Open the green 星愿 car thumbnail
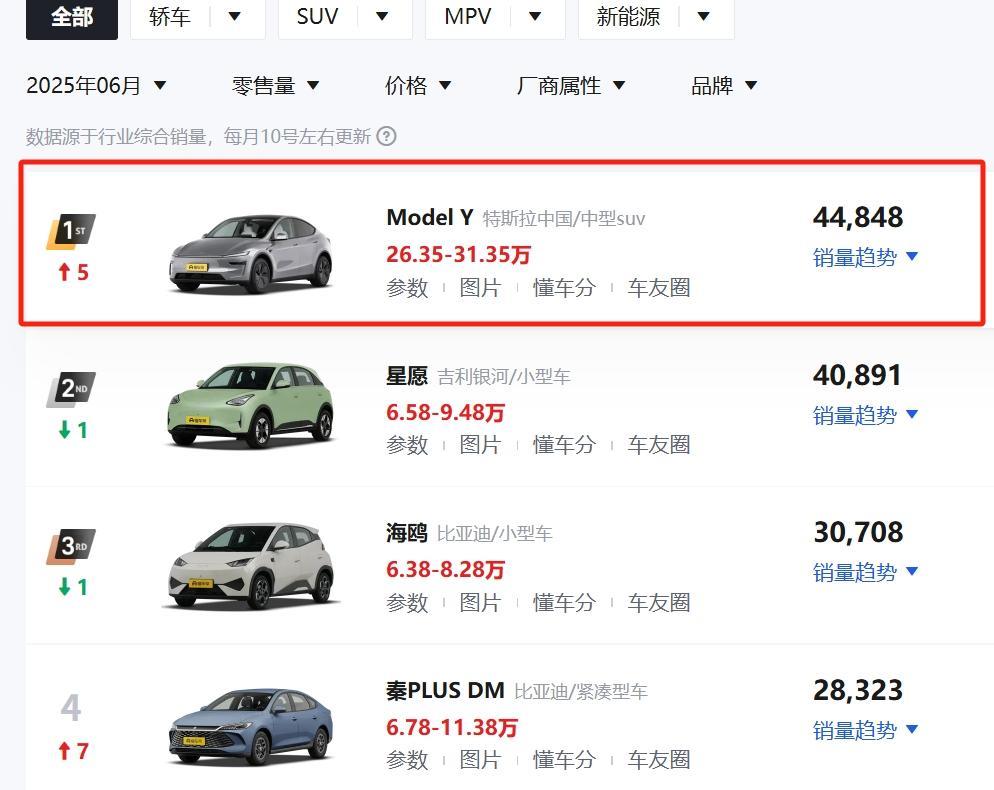Viewport: 994px width, 790px height. pyautogui.click(x=251, y=405)
